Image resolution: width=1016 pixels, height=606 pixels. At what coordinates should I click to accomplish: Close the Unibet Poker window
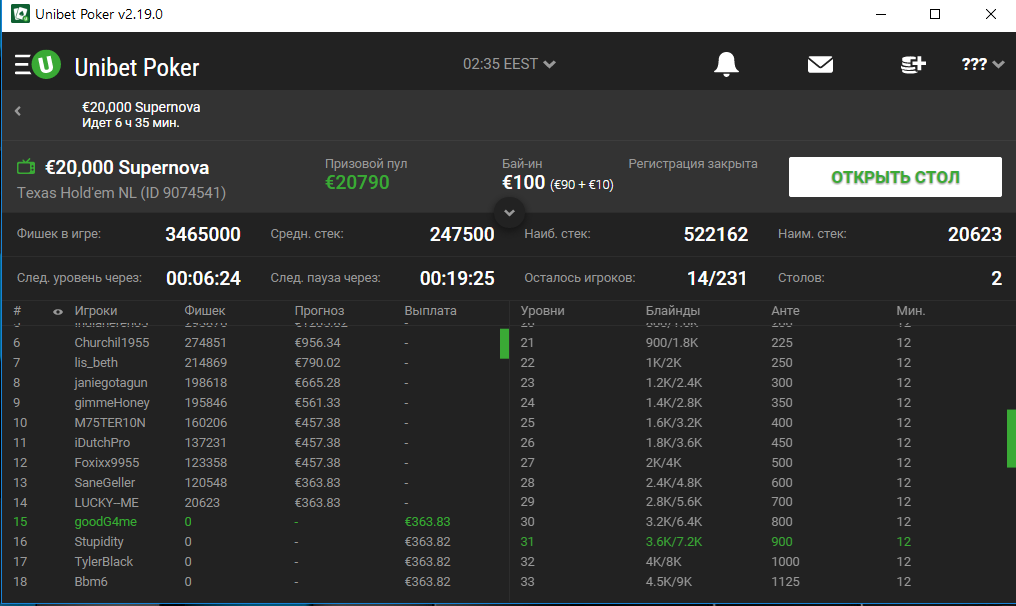991,14
